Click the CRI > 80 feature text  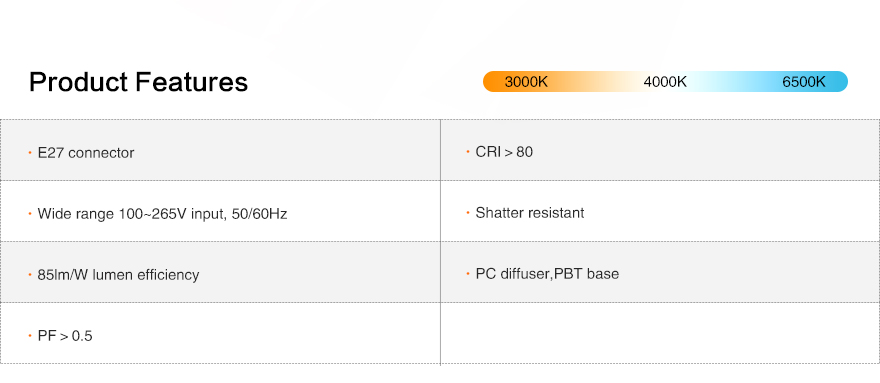504,152
